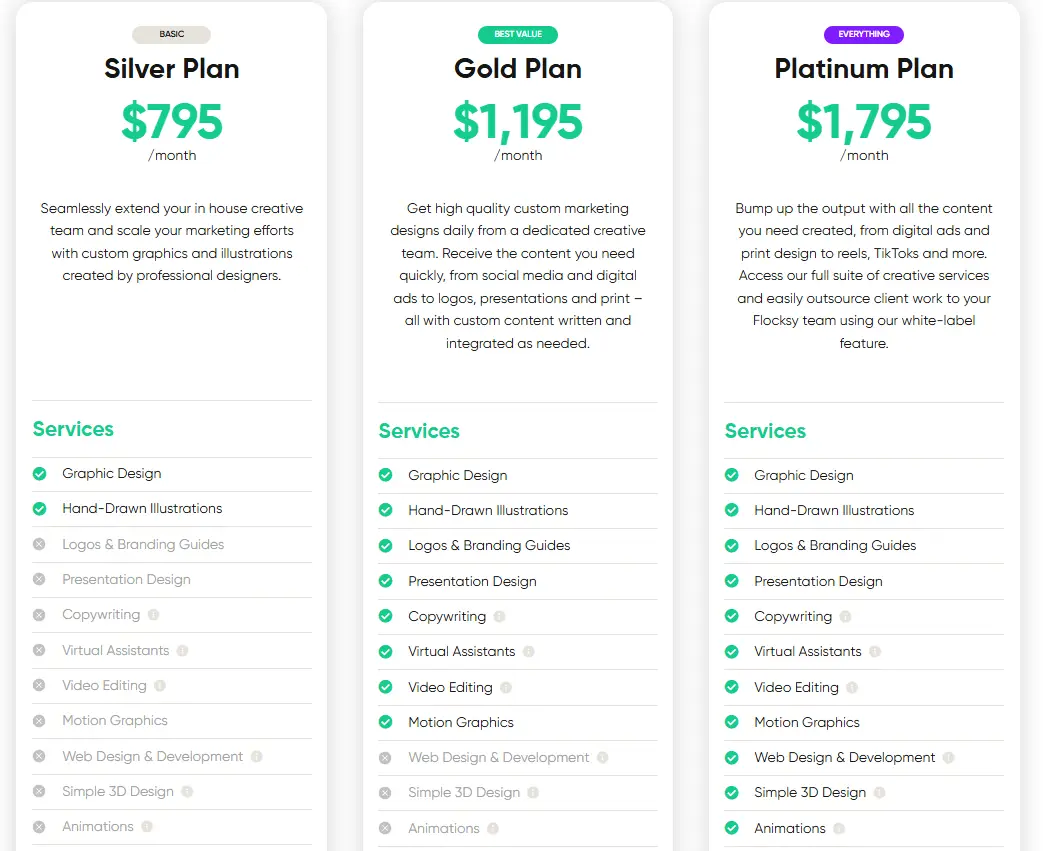Click Presentation Design in the Platinum Plan list

click(x=818, y=581)
